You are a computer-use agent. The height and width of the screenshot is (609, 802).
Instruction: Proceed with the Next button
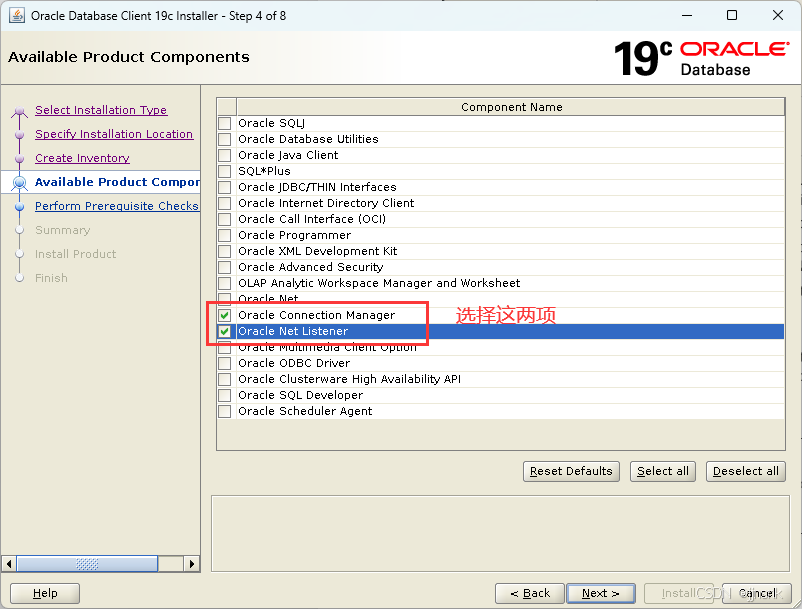pyautogui.click(x=601, y=593)
